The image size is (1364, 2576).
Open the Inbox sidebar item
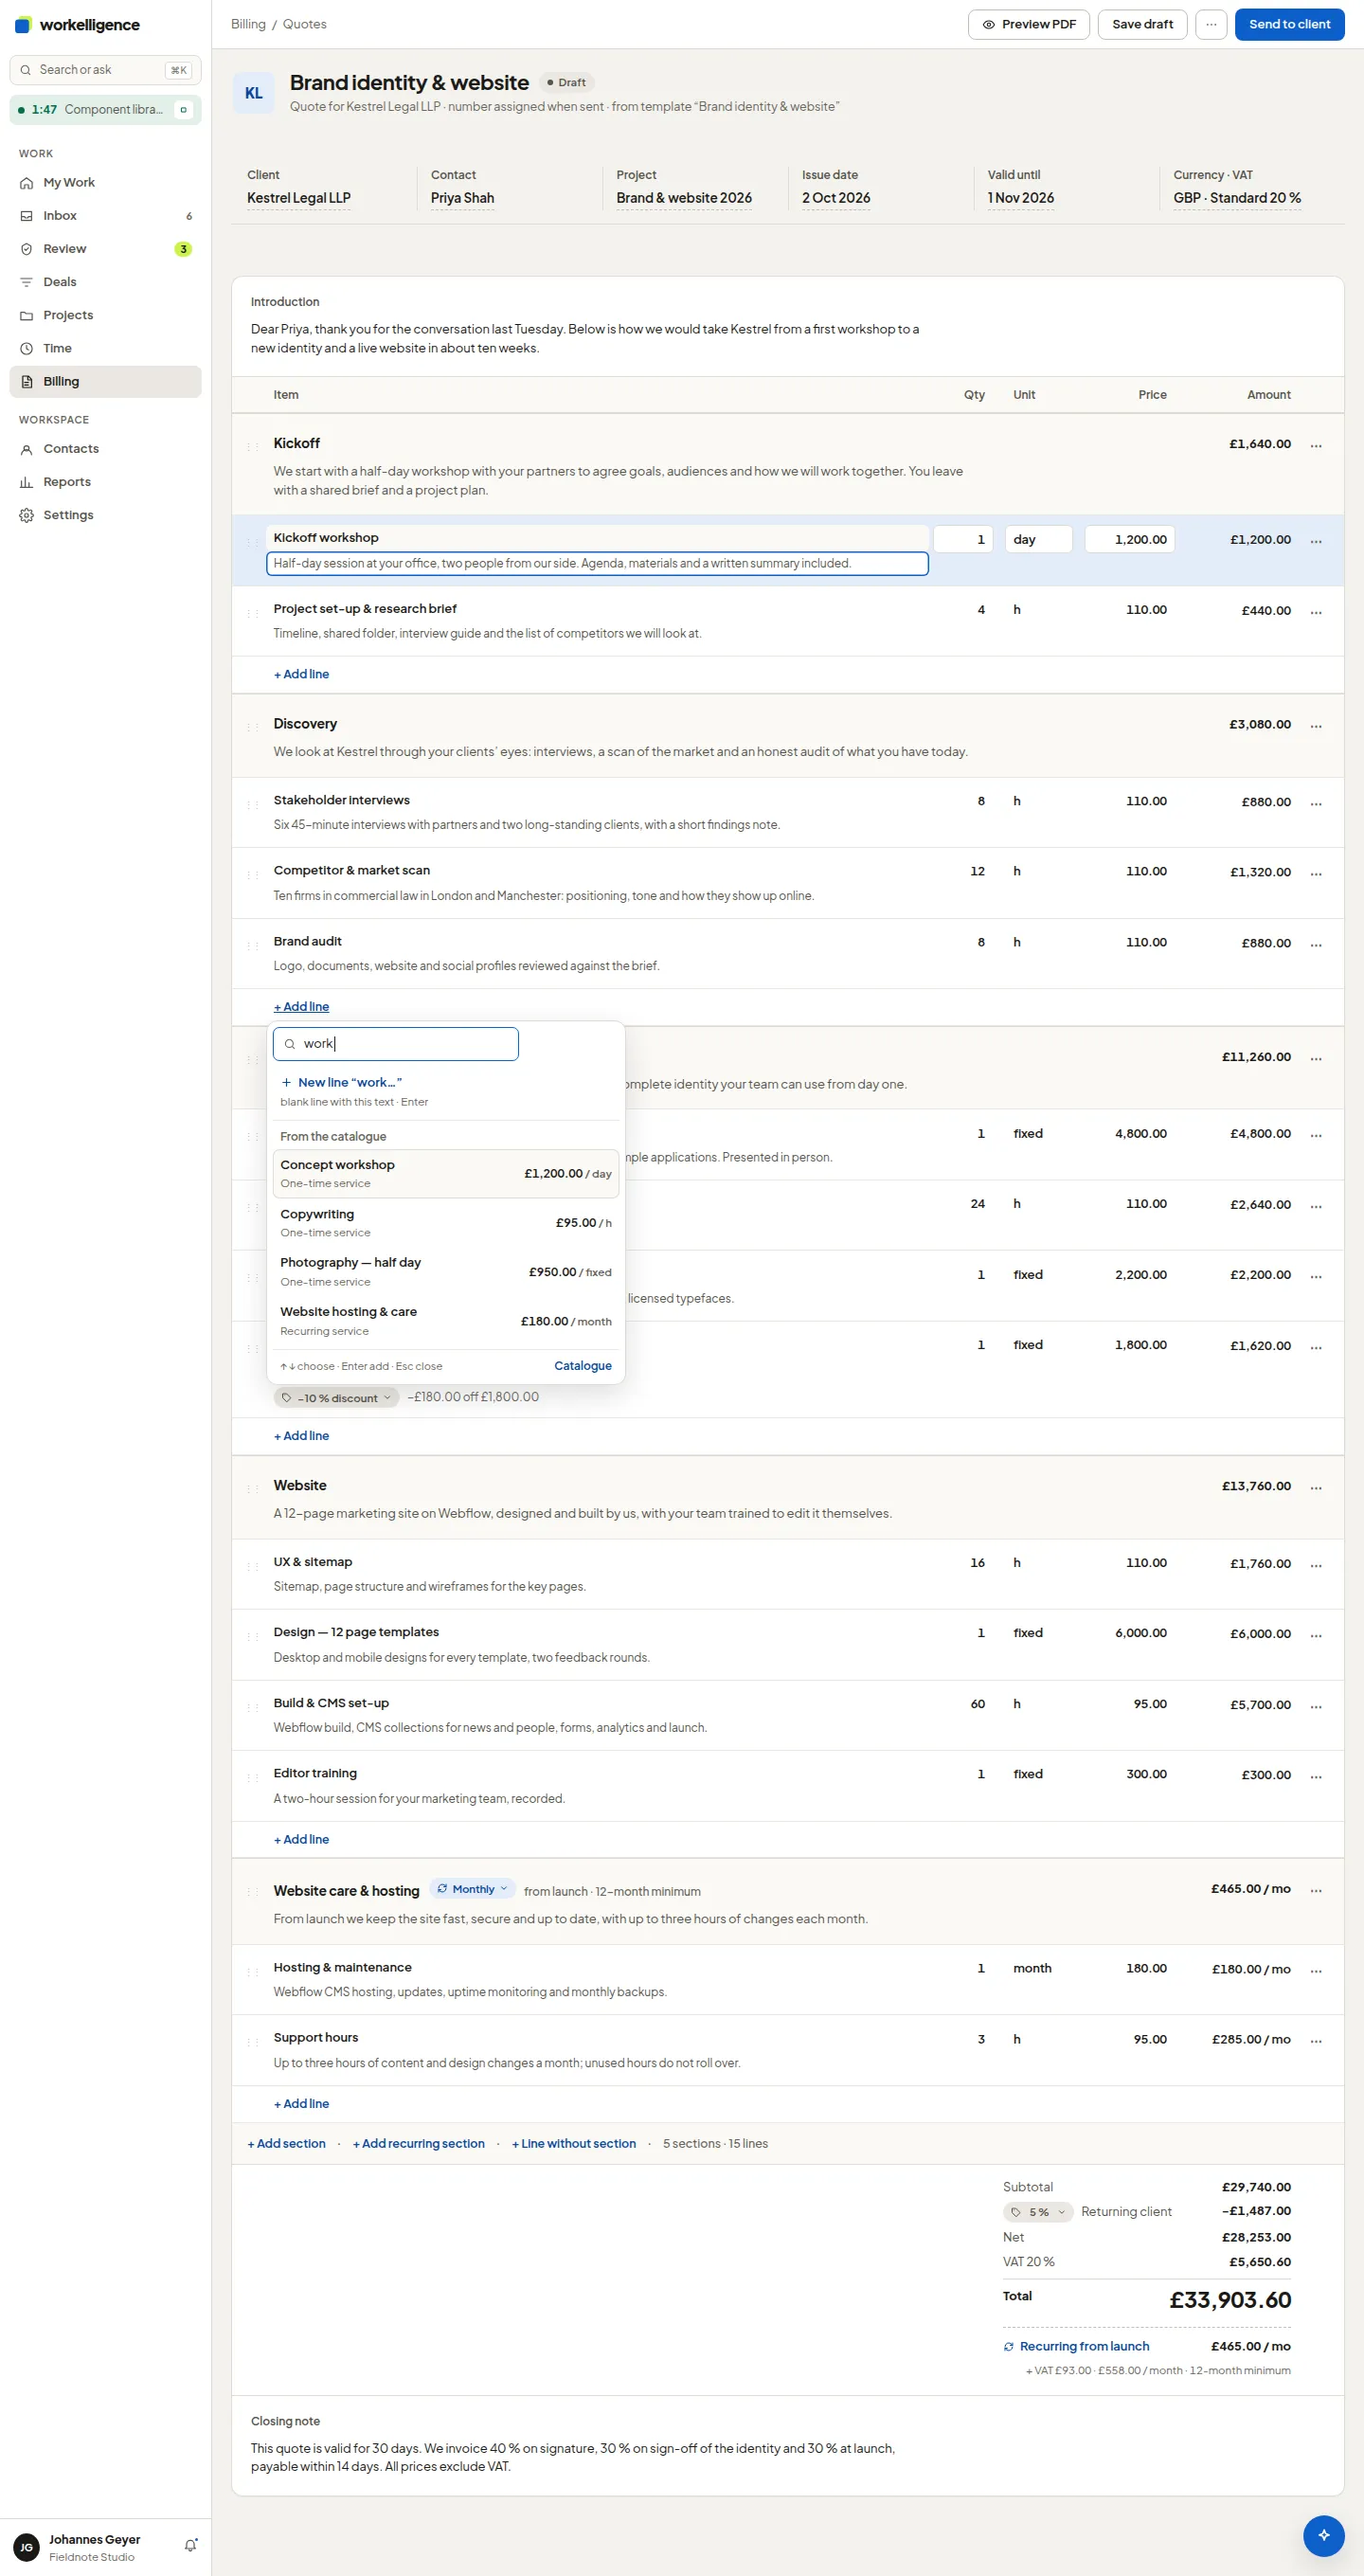[105, 215]
